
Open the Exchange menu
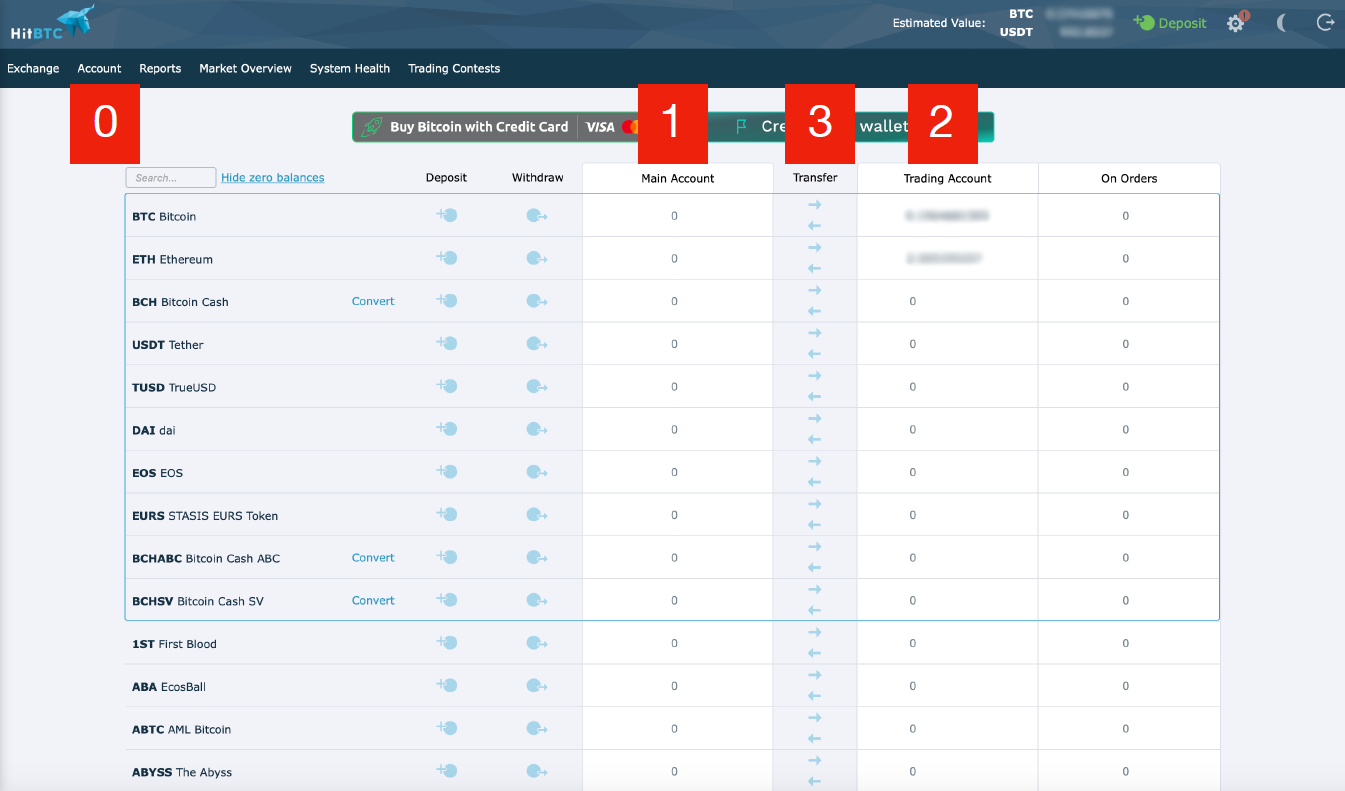point(33,69)
